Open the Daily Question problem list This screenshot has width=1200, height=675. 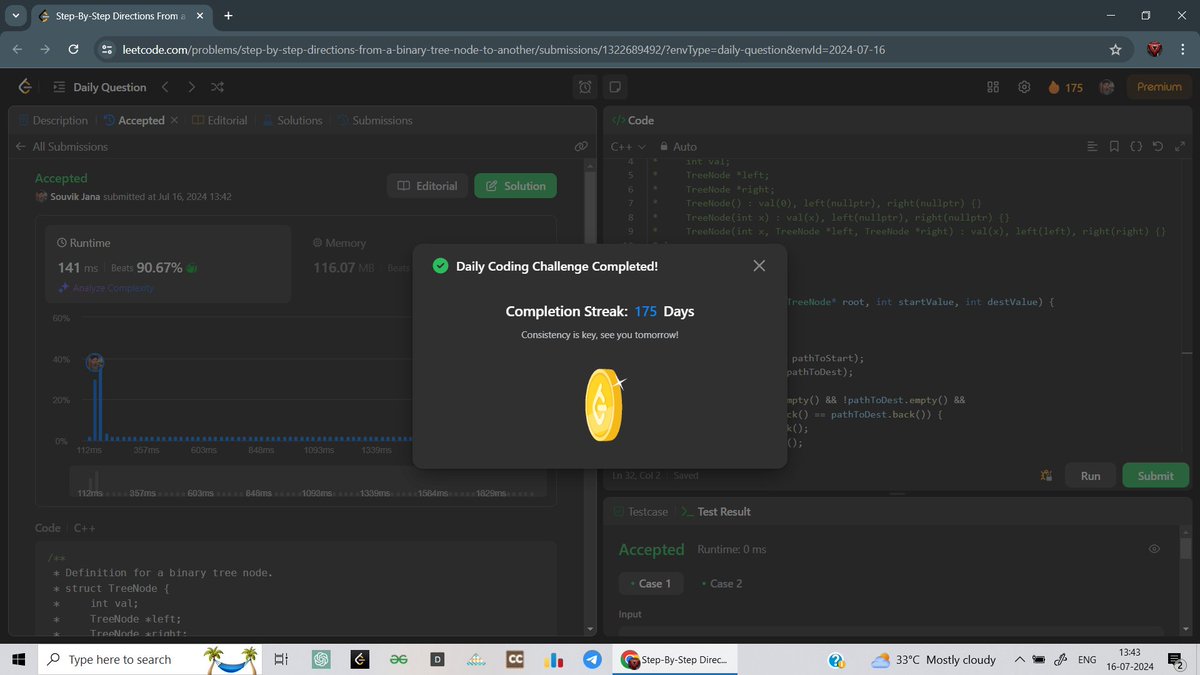(100, 87)
